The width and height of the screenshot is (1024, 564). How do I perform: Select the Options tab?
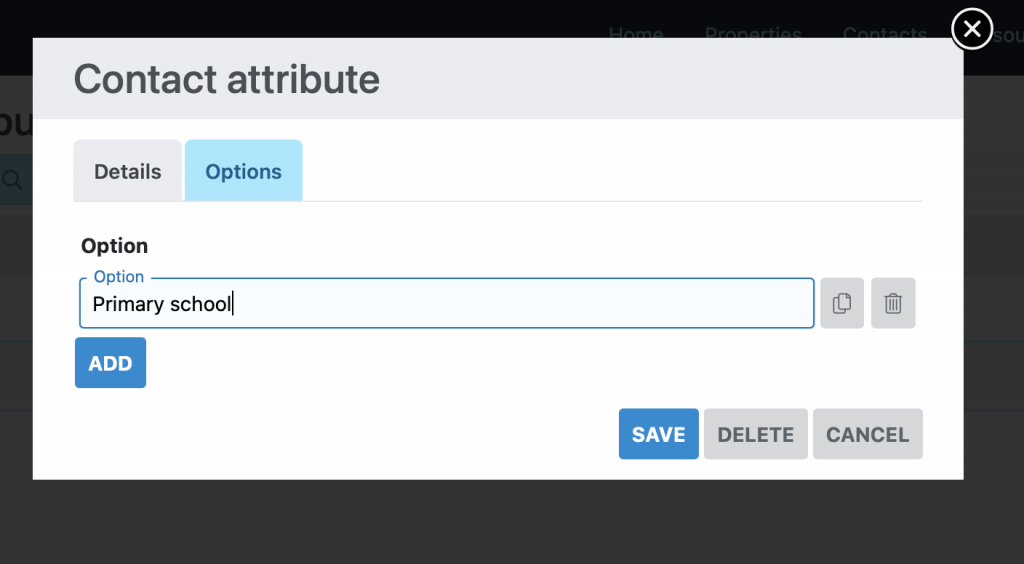click(243, 171)
